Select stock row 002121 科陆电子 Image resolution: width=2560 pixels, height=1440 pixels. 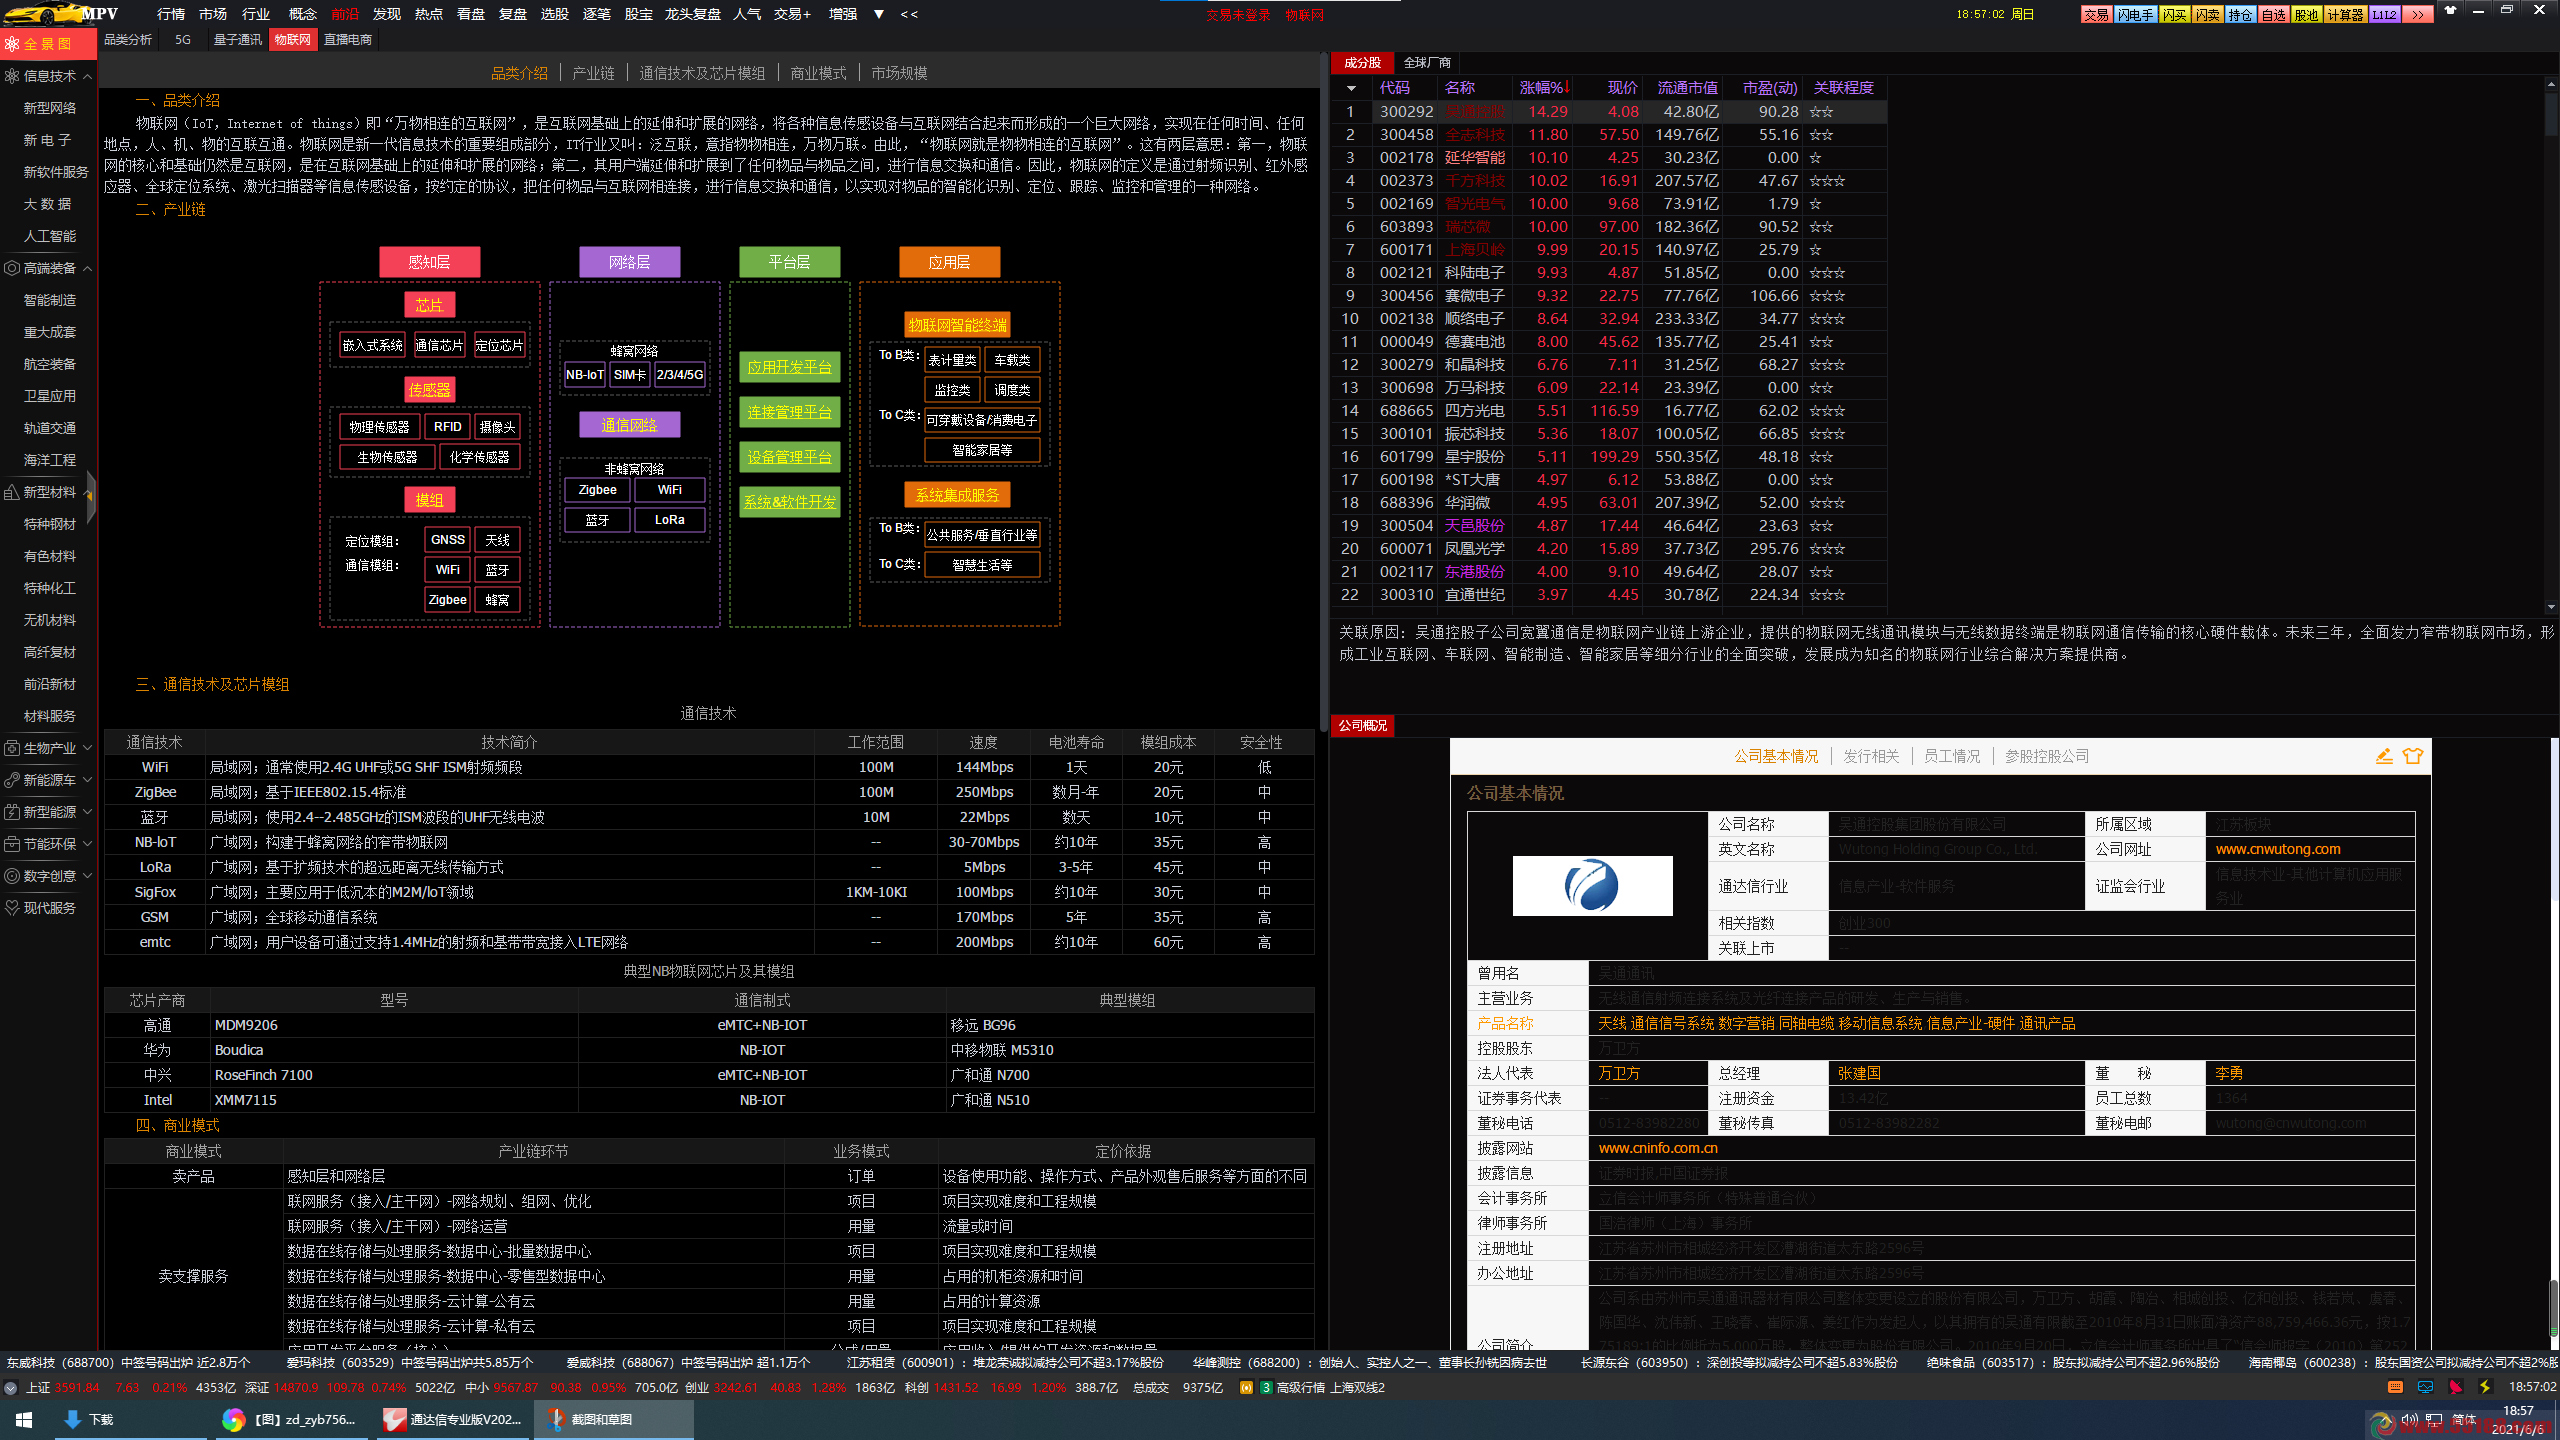pos(1609,273)
